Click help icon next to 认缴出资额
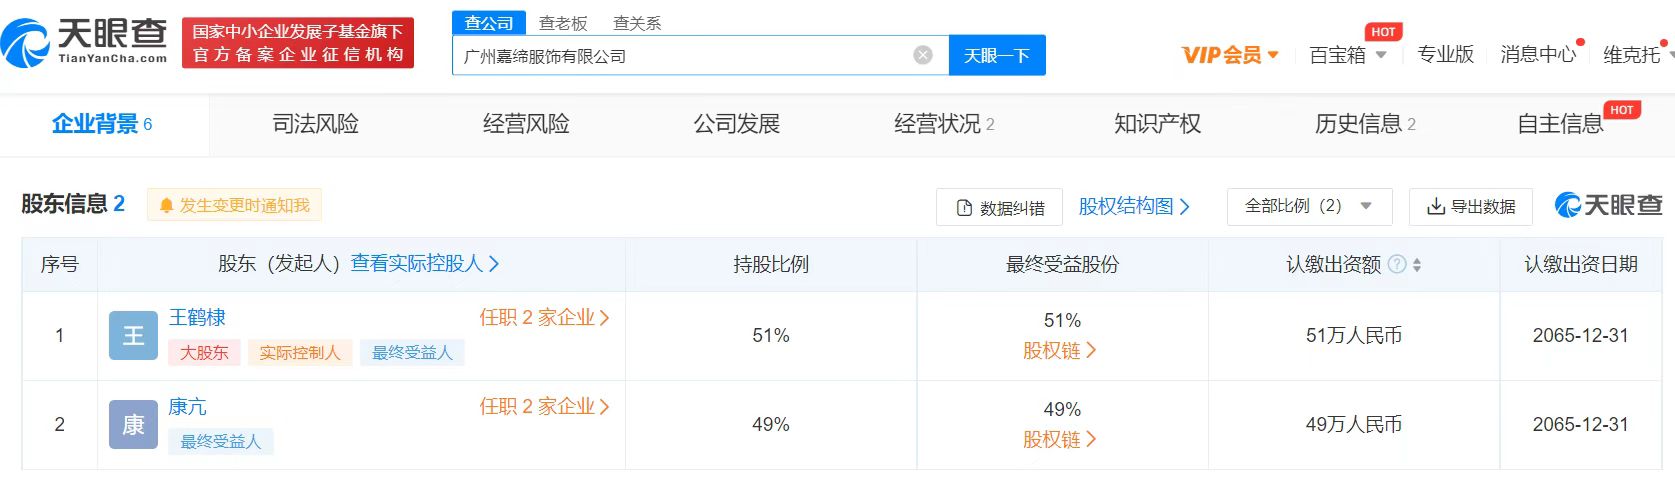The image size is (1675, 480). point(1397,264)
